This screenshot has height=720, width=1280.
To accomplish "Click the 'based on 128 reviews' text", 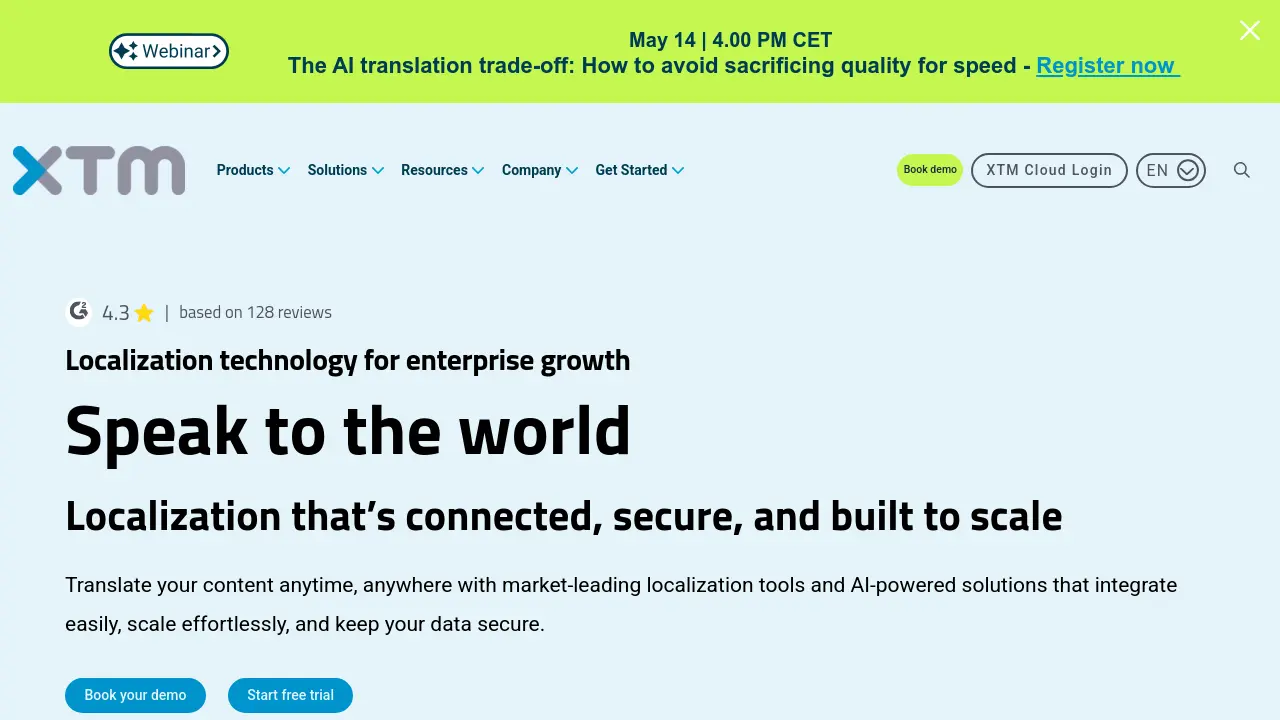I will pyautogui.click(x=255, y=312).
